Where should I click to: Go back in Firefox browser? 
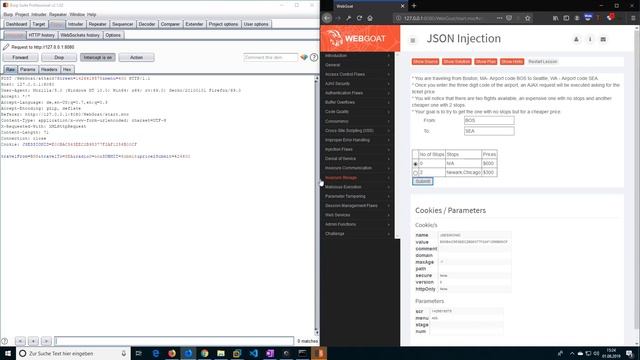[x=327, y=18]
